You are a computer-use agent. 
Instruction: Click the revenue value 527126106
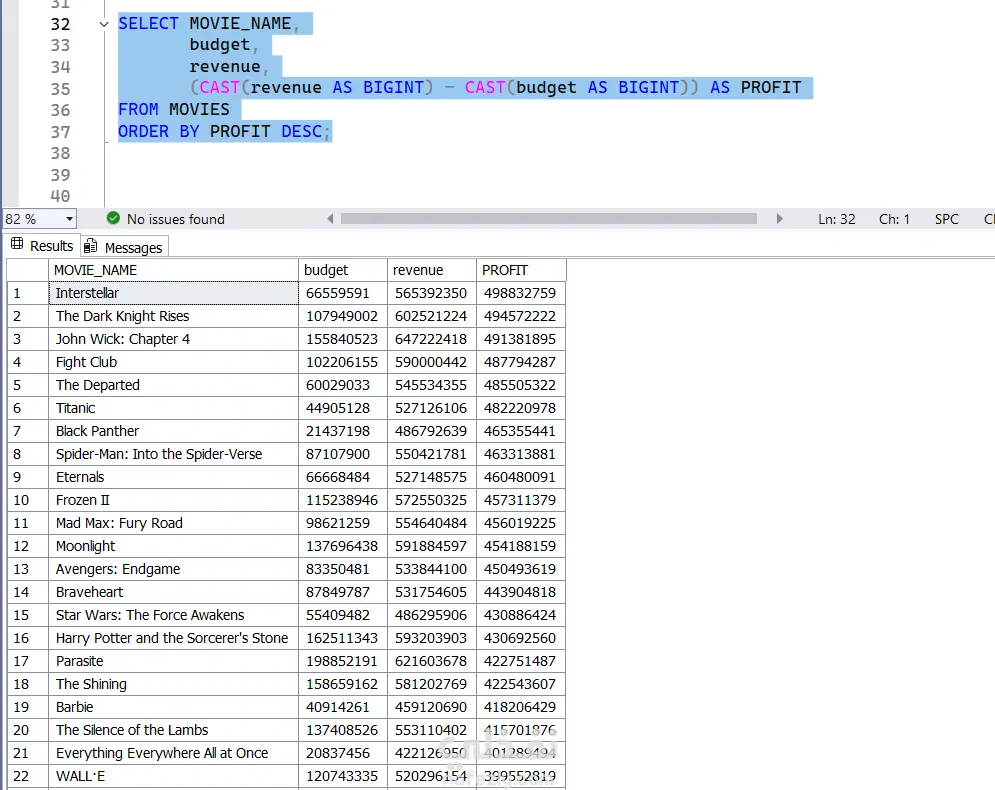pyautogui.click(x=432, y=408)
